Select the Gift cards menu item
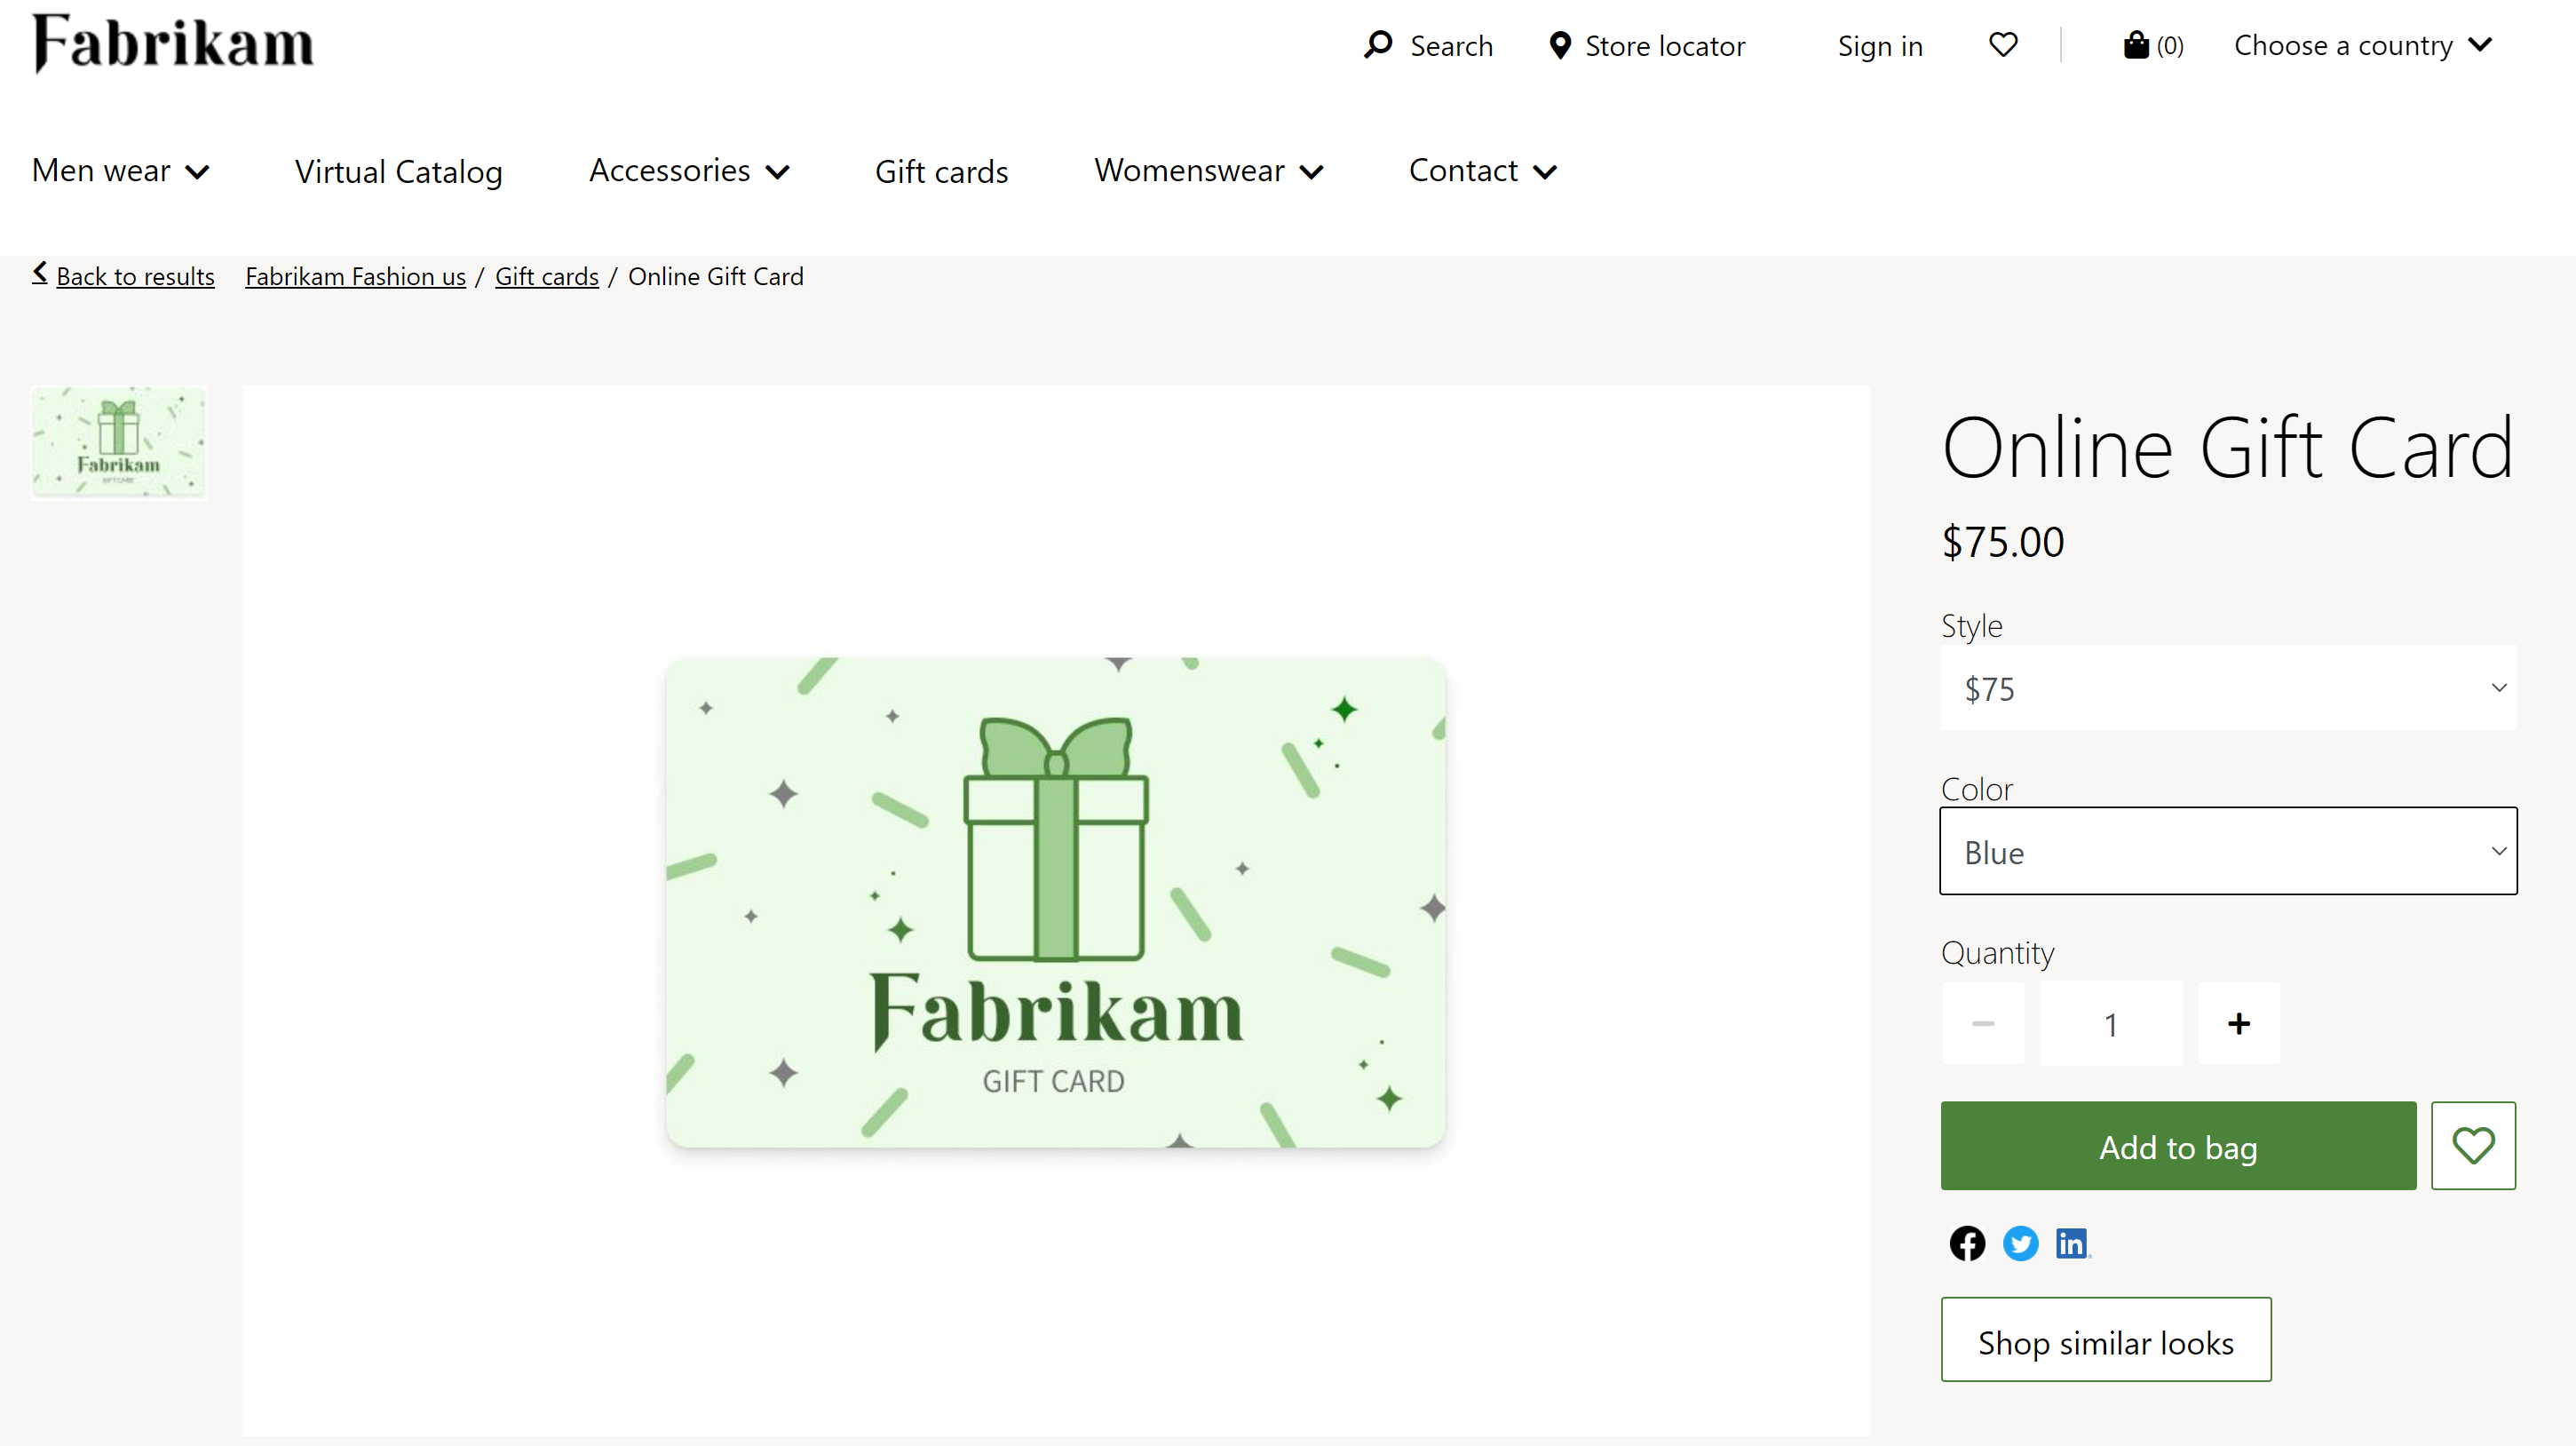This screenshot has width=2576, height=1446. 941,168
